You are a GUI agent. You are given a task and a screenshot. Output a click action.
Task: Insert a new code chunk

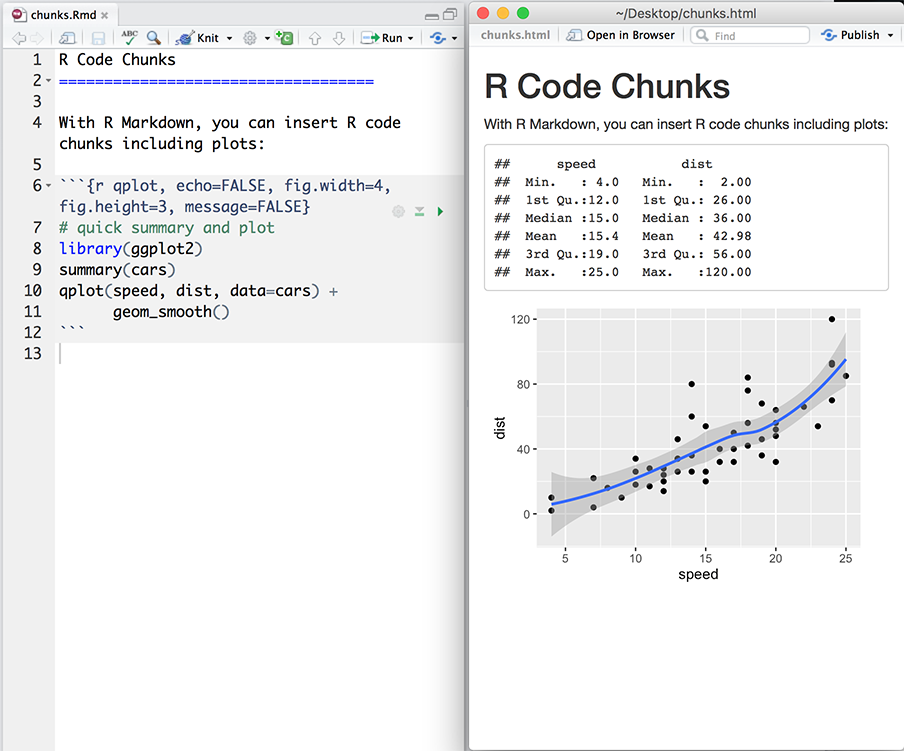[284, 38]
